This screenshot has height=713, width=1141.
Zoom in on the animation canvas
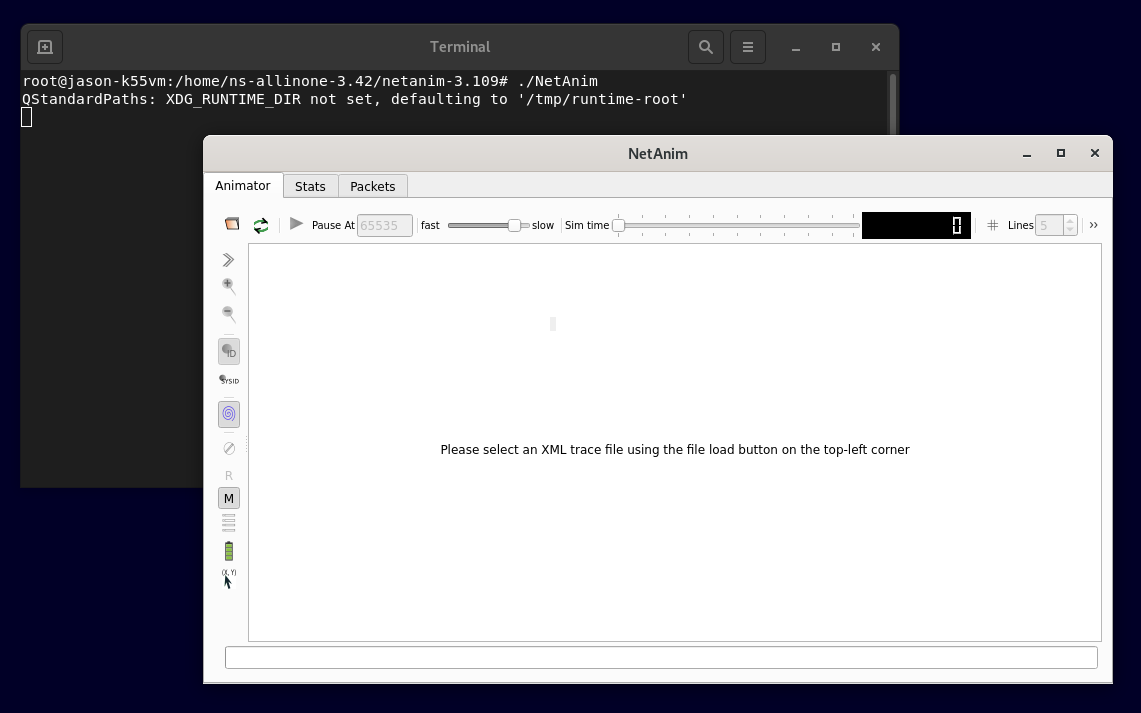pos(228,286)
